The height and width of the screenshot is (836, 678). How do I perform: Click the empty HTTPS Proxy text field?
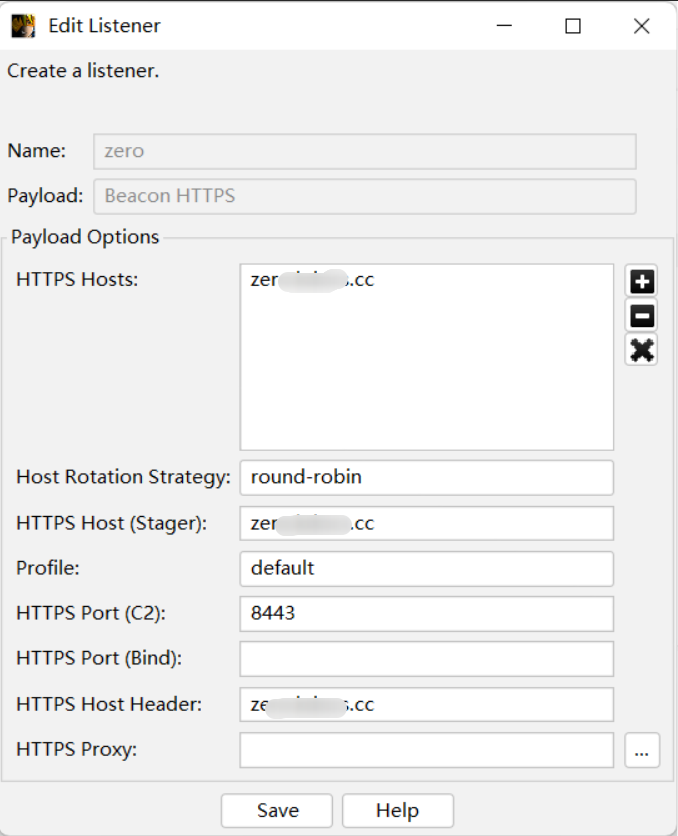click(x=426, y=750)
